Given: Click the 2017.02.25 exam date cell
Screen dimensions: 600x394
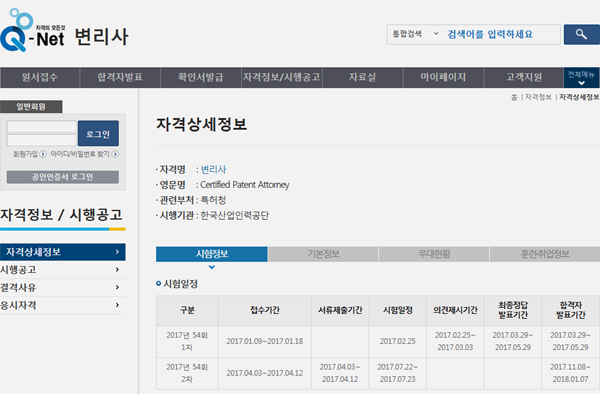Looking at the screenshot, I should pos(398,341).
